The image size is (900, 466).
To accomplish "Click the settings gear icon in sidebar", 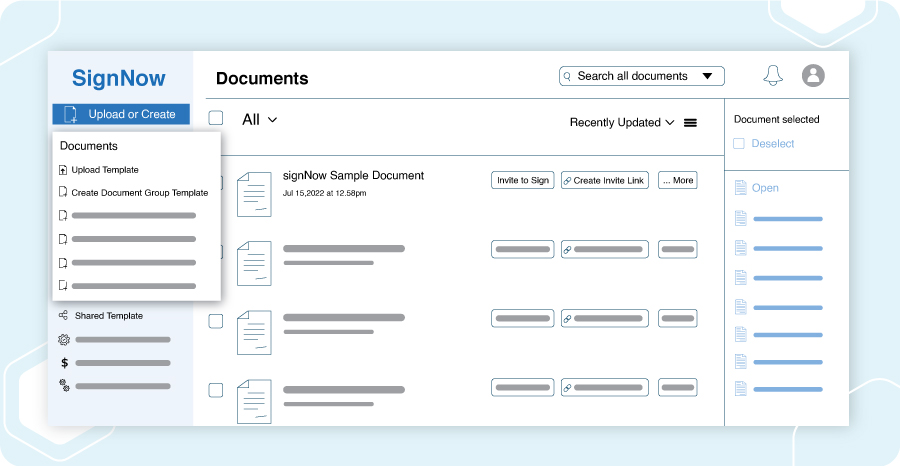I will point(64,340).
